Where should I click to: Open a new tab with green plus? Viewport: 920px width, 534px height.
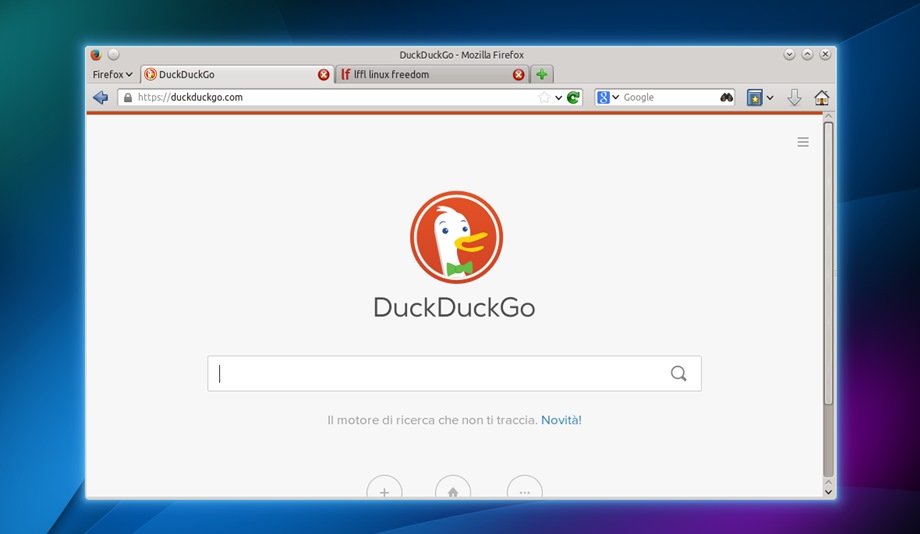[541, 74]
